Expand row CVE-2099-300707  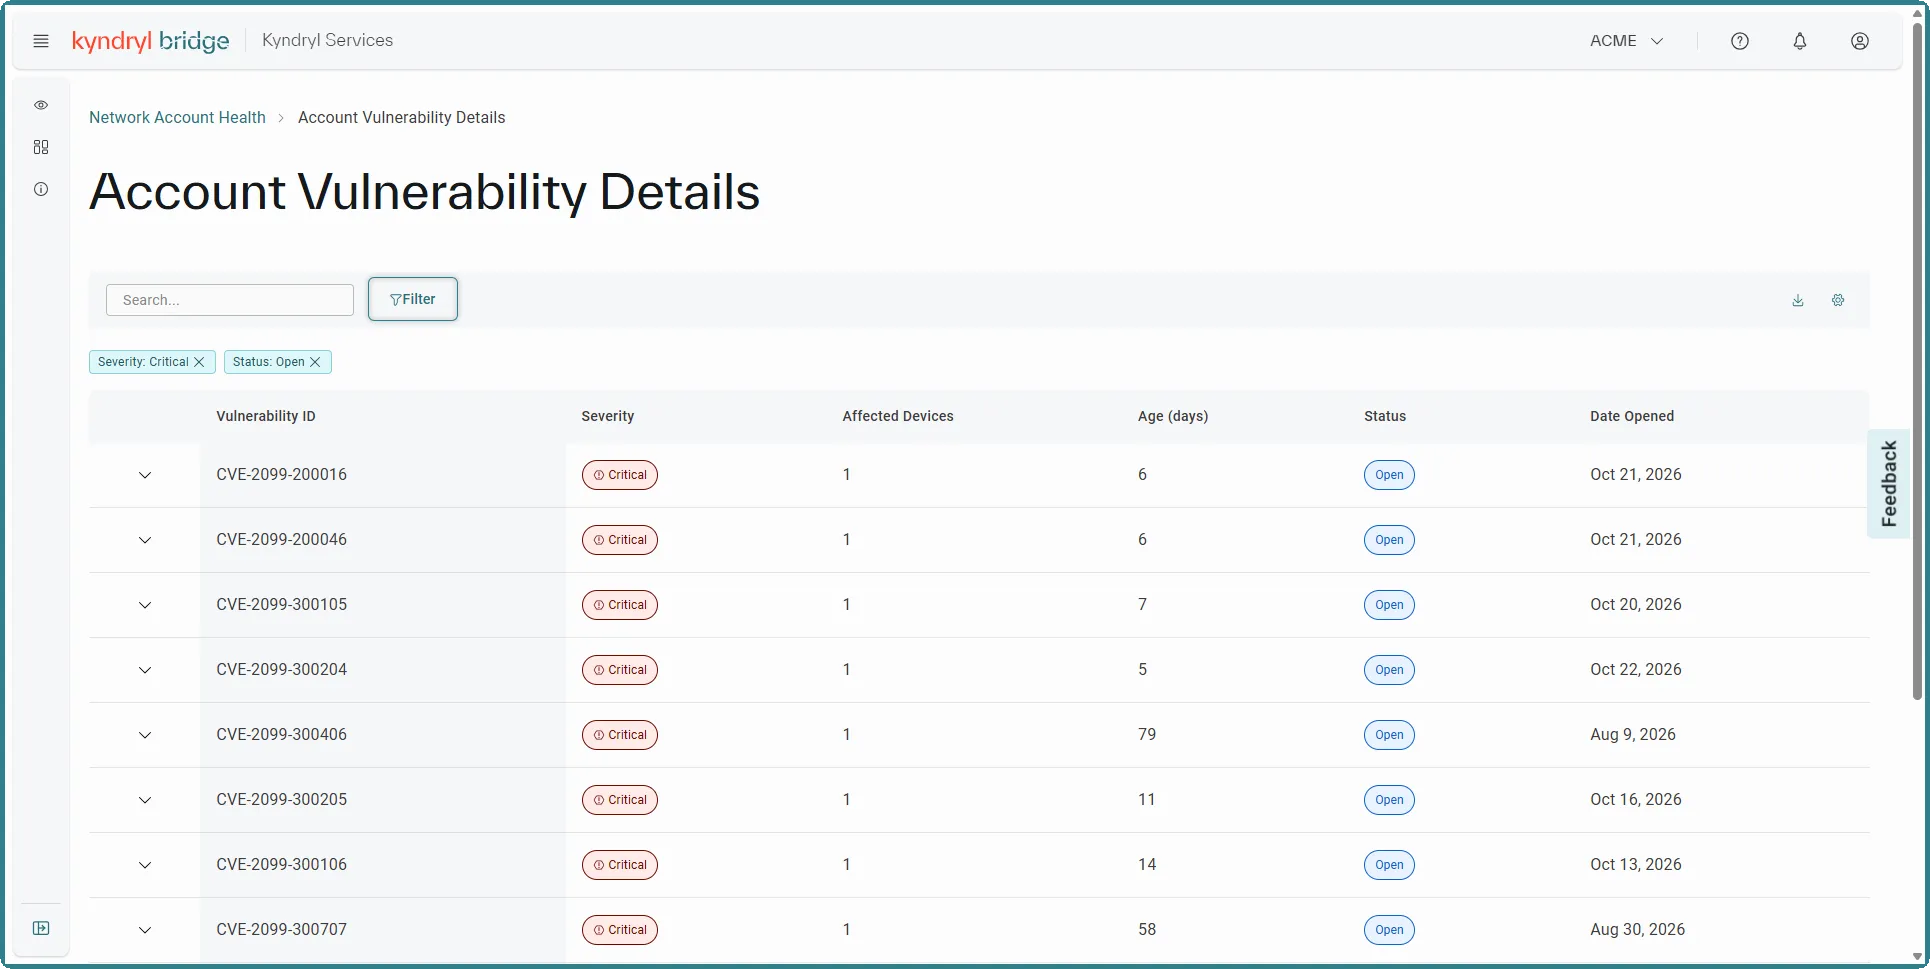[x=145, y=930]
